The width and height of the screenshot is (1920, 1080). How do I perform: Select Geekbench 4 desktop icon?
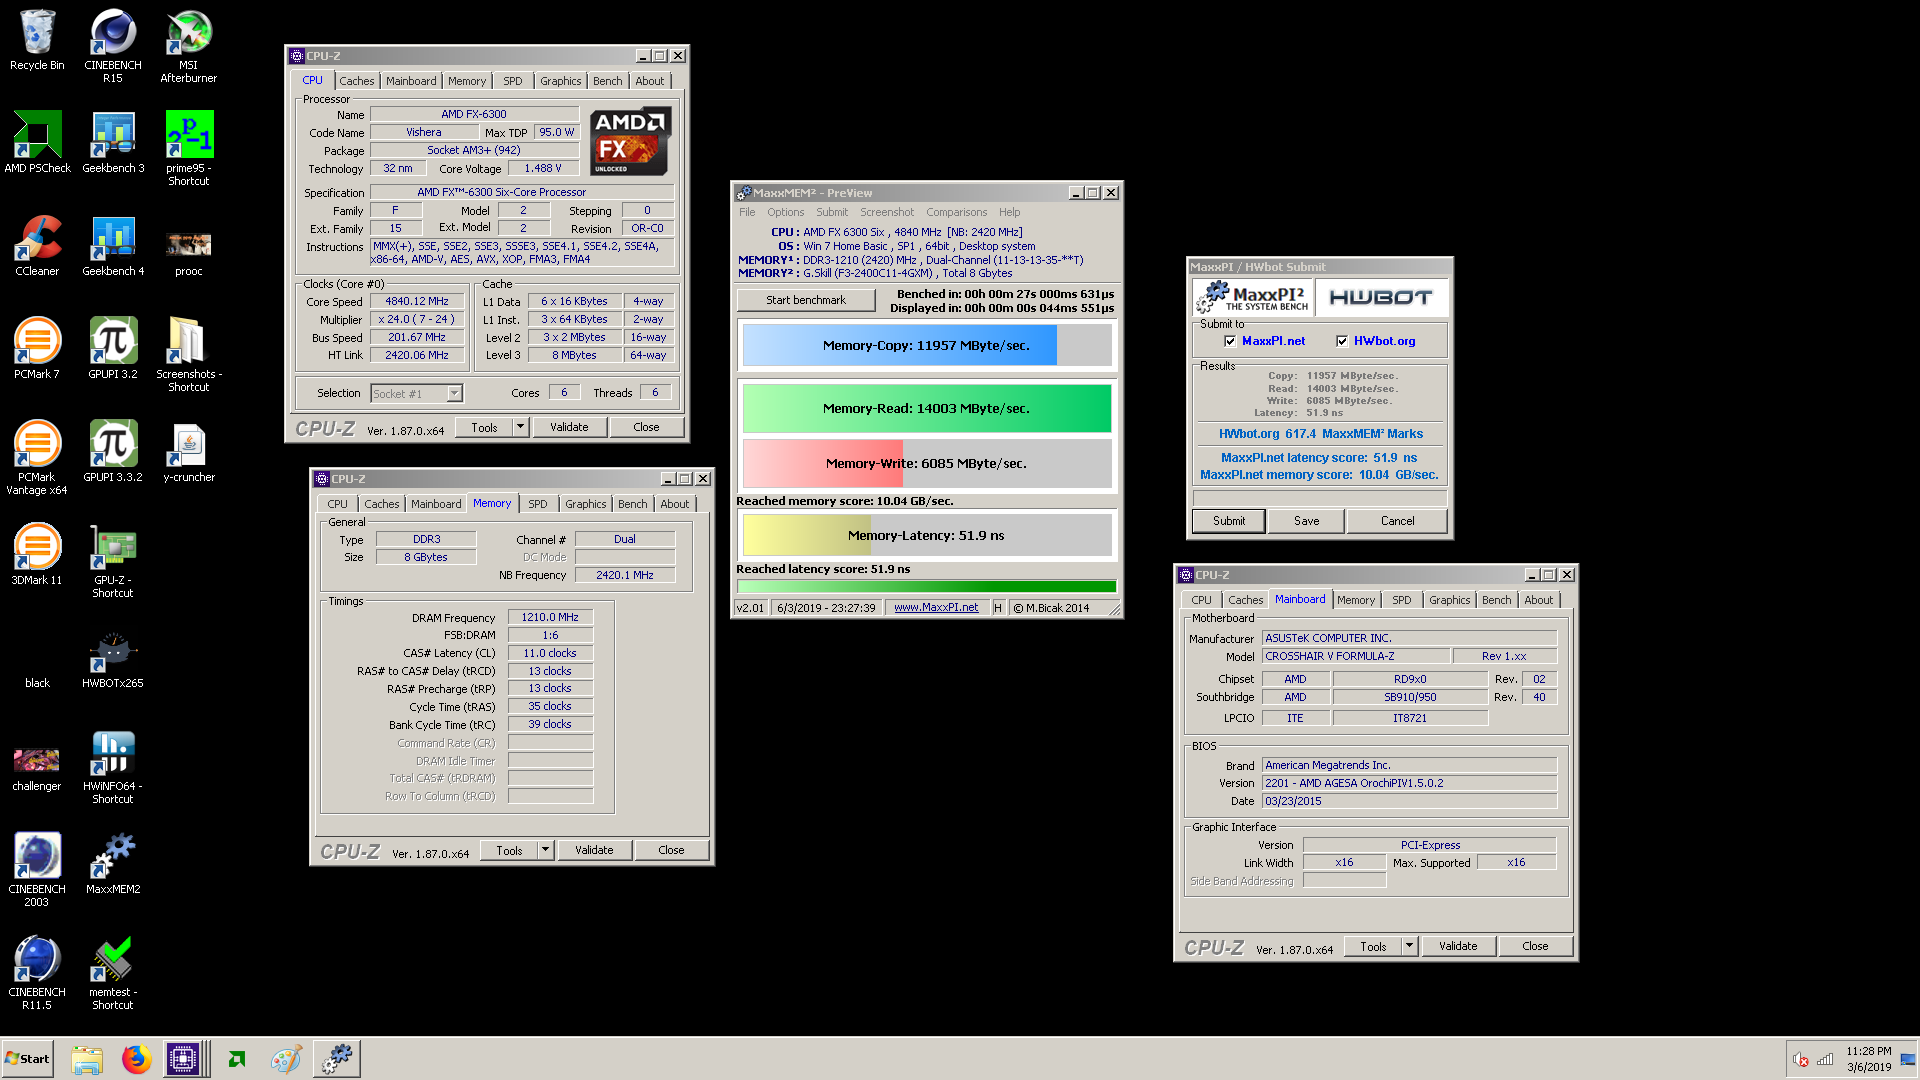(x=113, y=246)
